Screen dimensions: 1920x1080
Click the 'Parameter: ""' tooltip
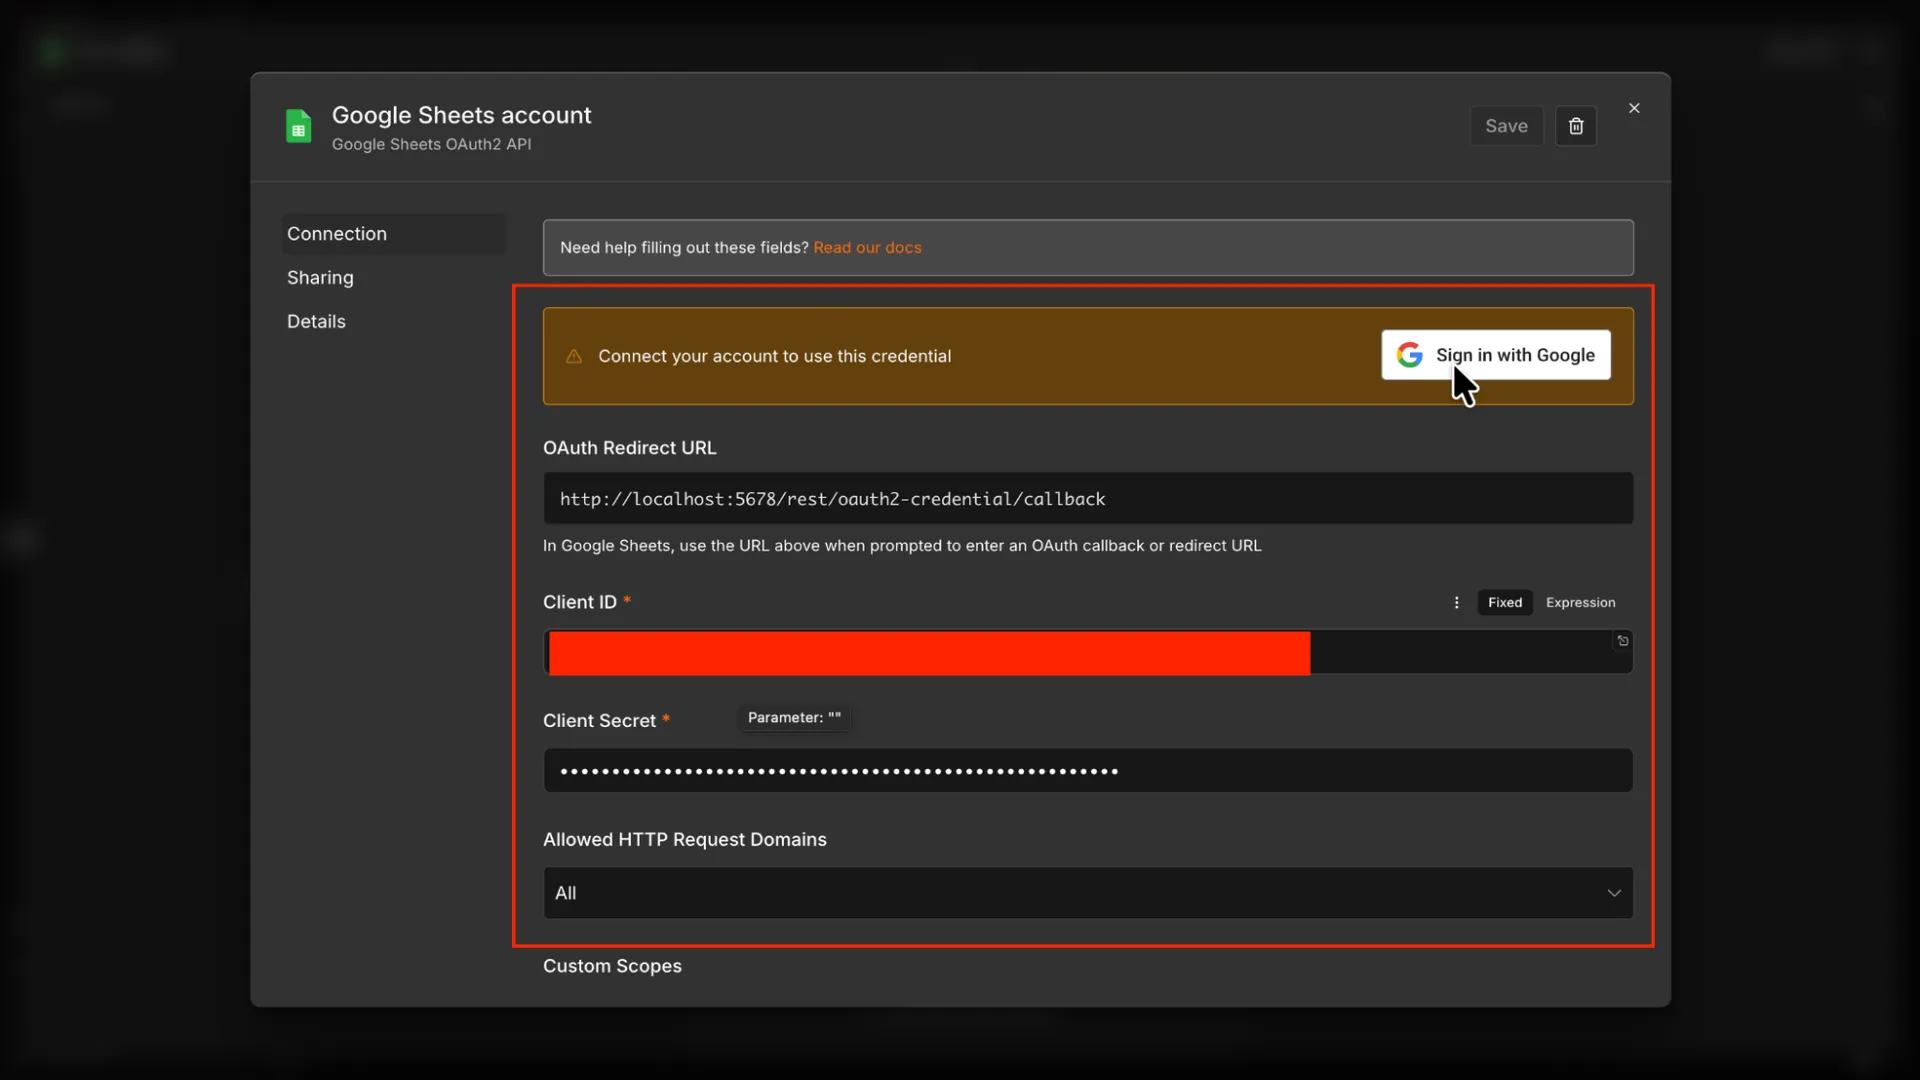coord(794,718)
